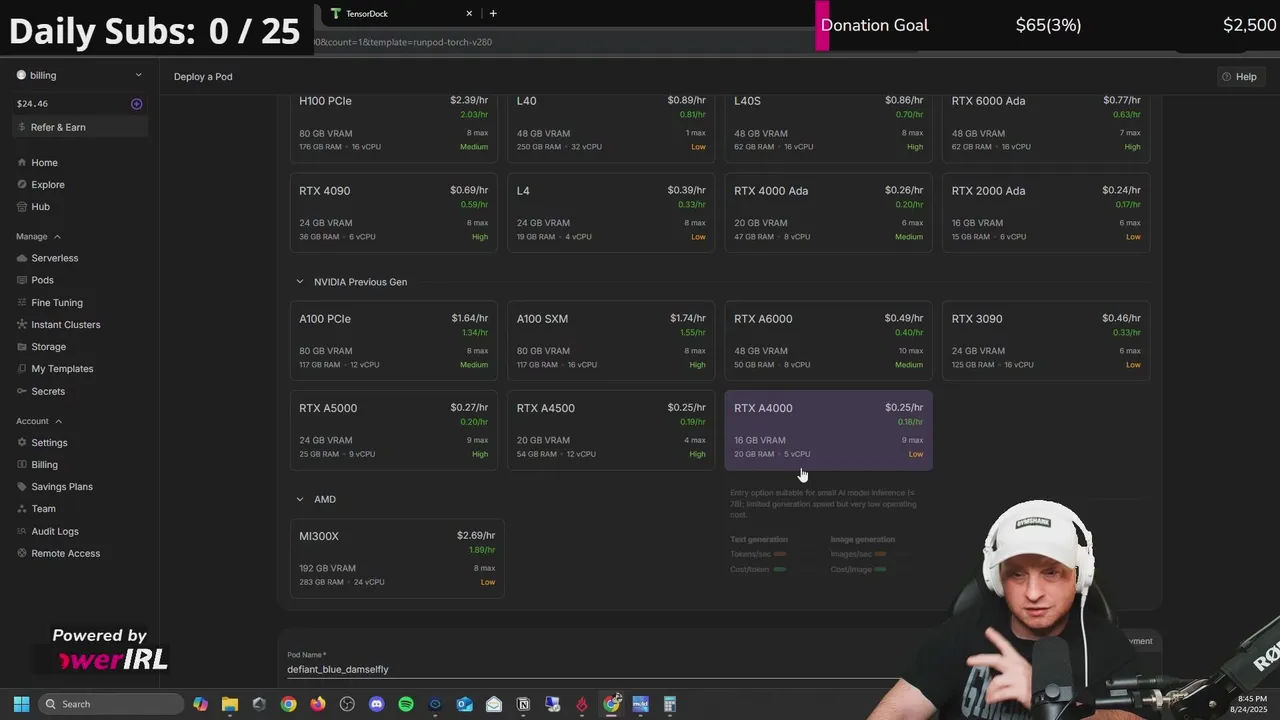Click the Help button
Viewport: 1280px width, 720px height.
click(x=1239, y=76)
